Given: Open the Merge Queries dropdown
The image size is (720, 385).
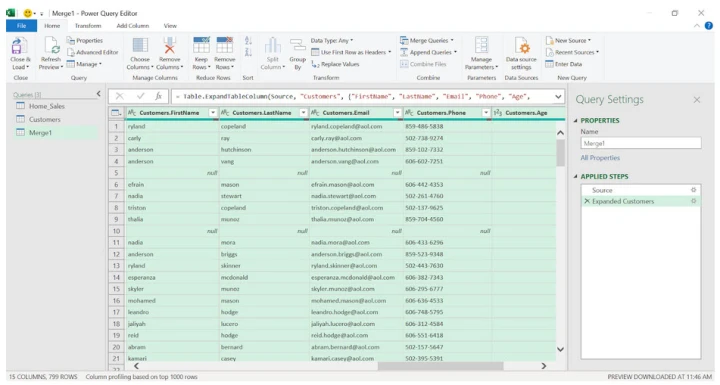Looking at the screenshot, I should click(x=427, y=40).
